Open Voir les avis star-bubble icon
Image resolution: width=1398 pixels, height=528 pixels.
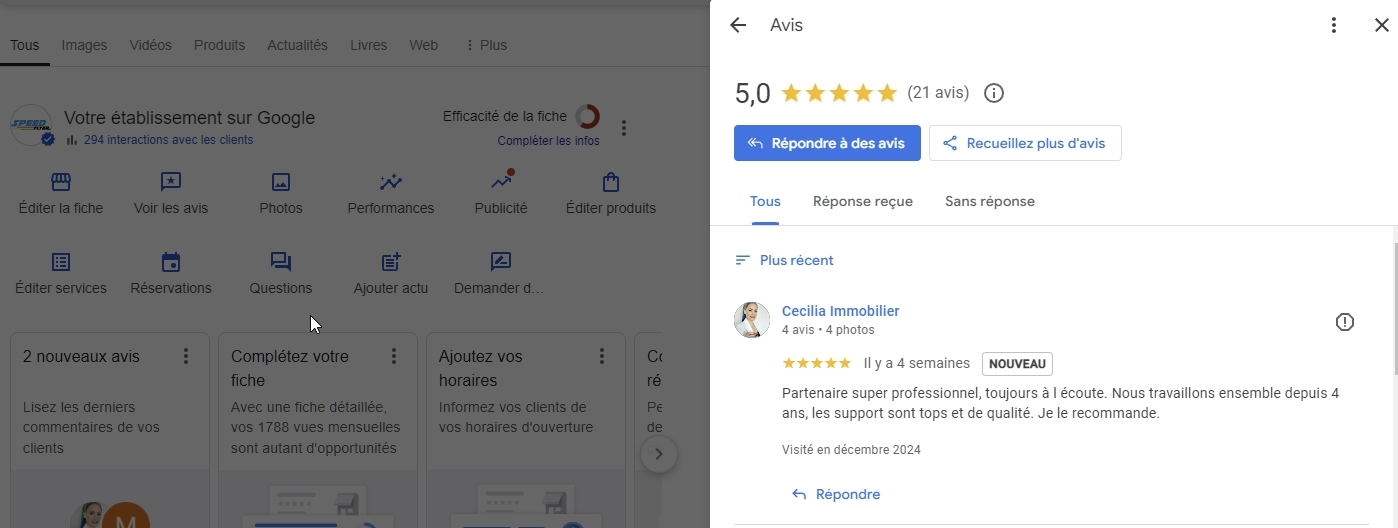[171, 182]
